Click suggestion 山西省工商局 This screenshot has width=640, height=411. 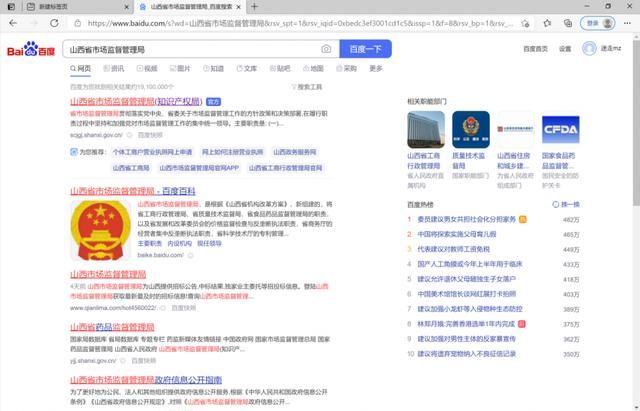pos(131,168)
